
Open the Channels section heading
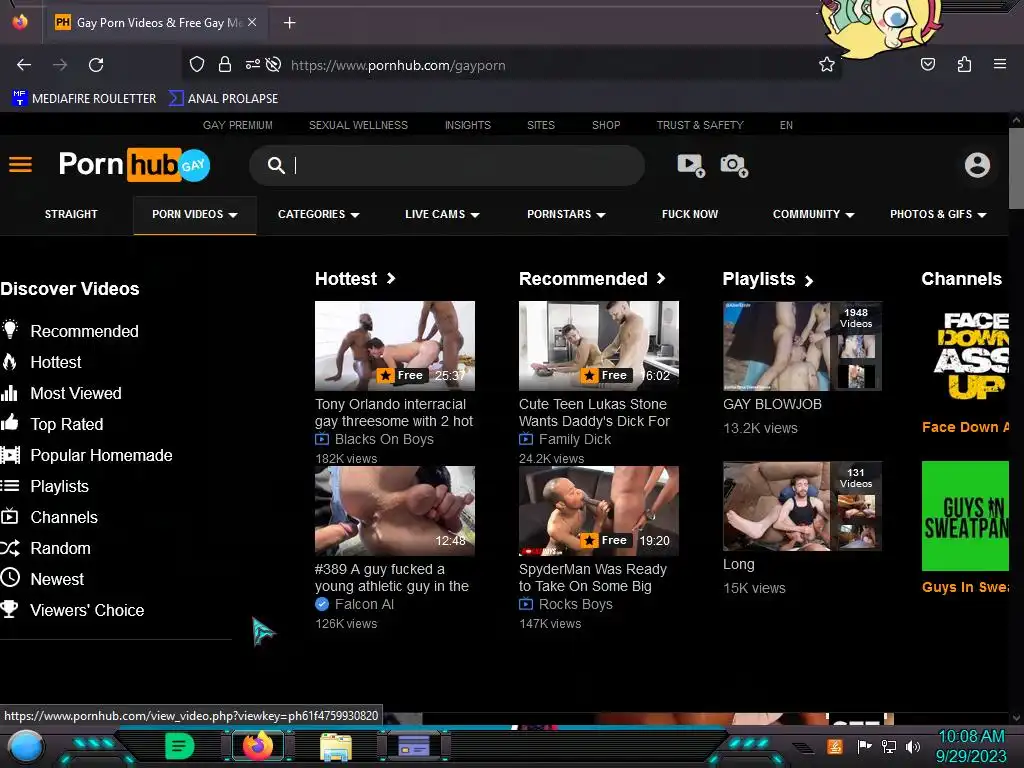(x=961, y=279)
